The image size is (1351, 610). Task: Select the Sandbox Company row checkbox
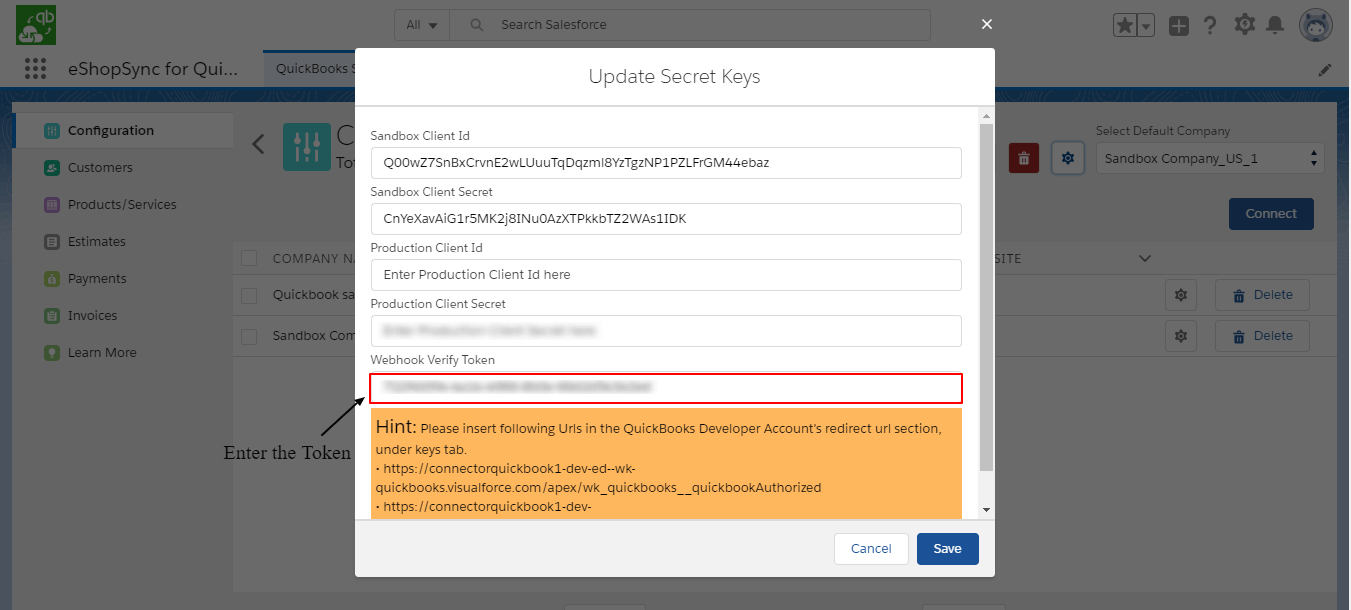pyautogui.click(x=250, y=336)
